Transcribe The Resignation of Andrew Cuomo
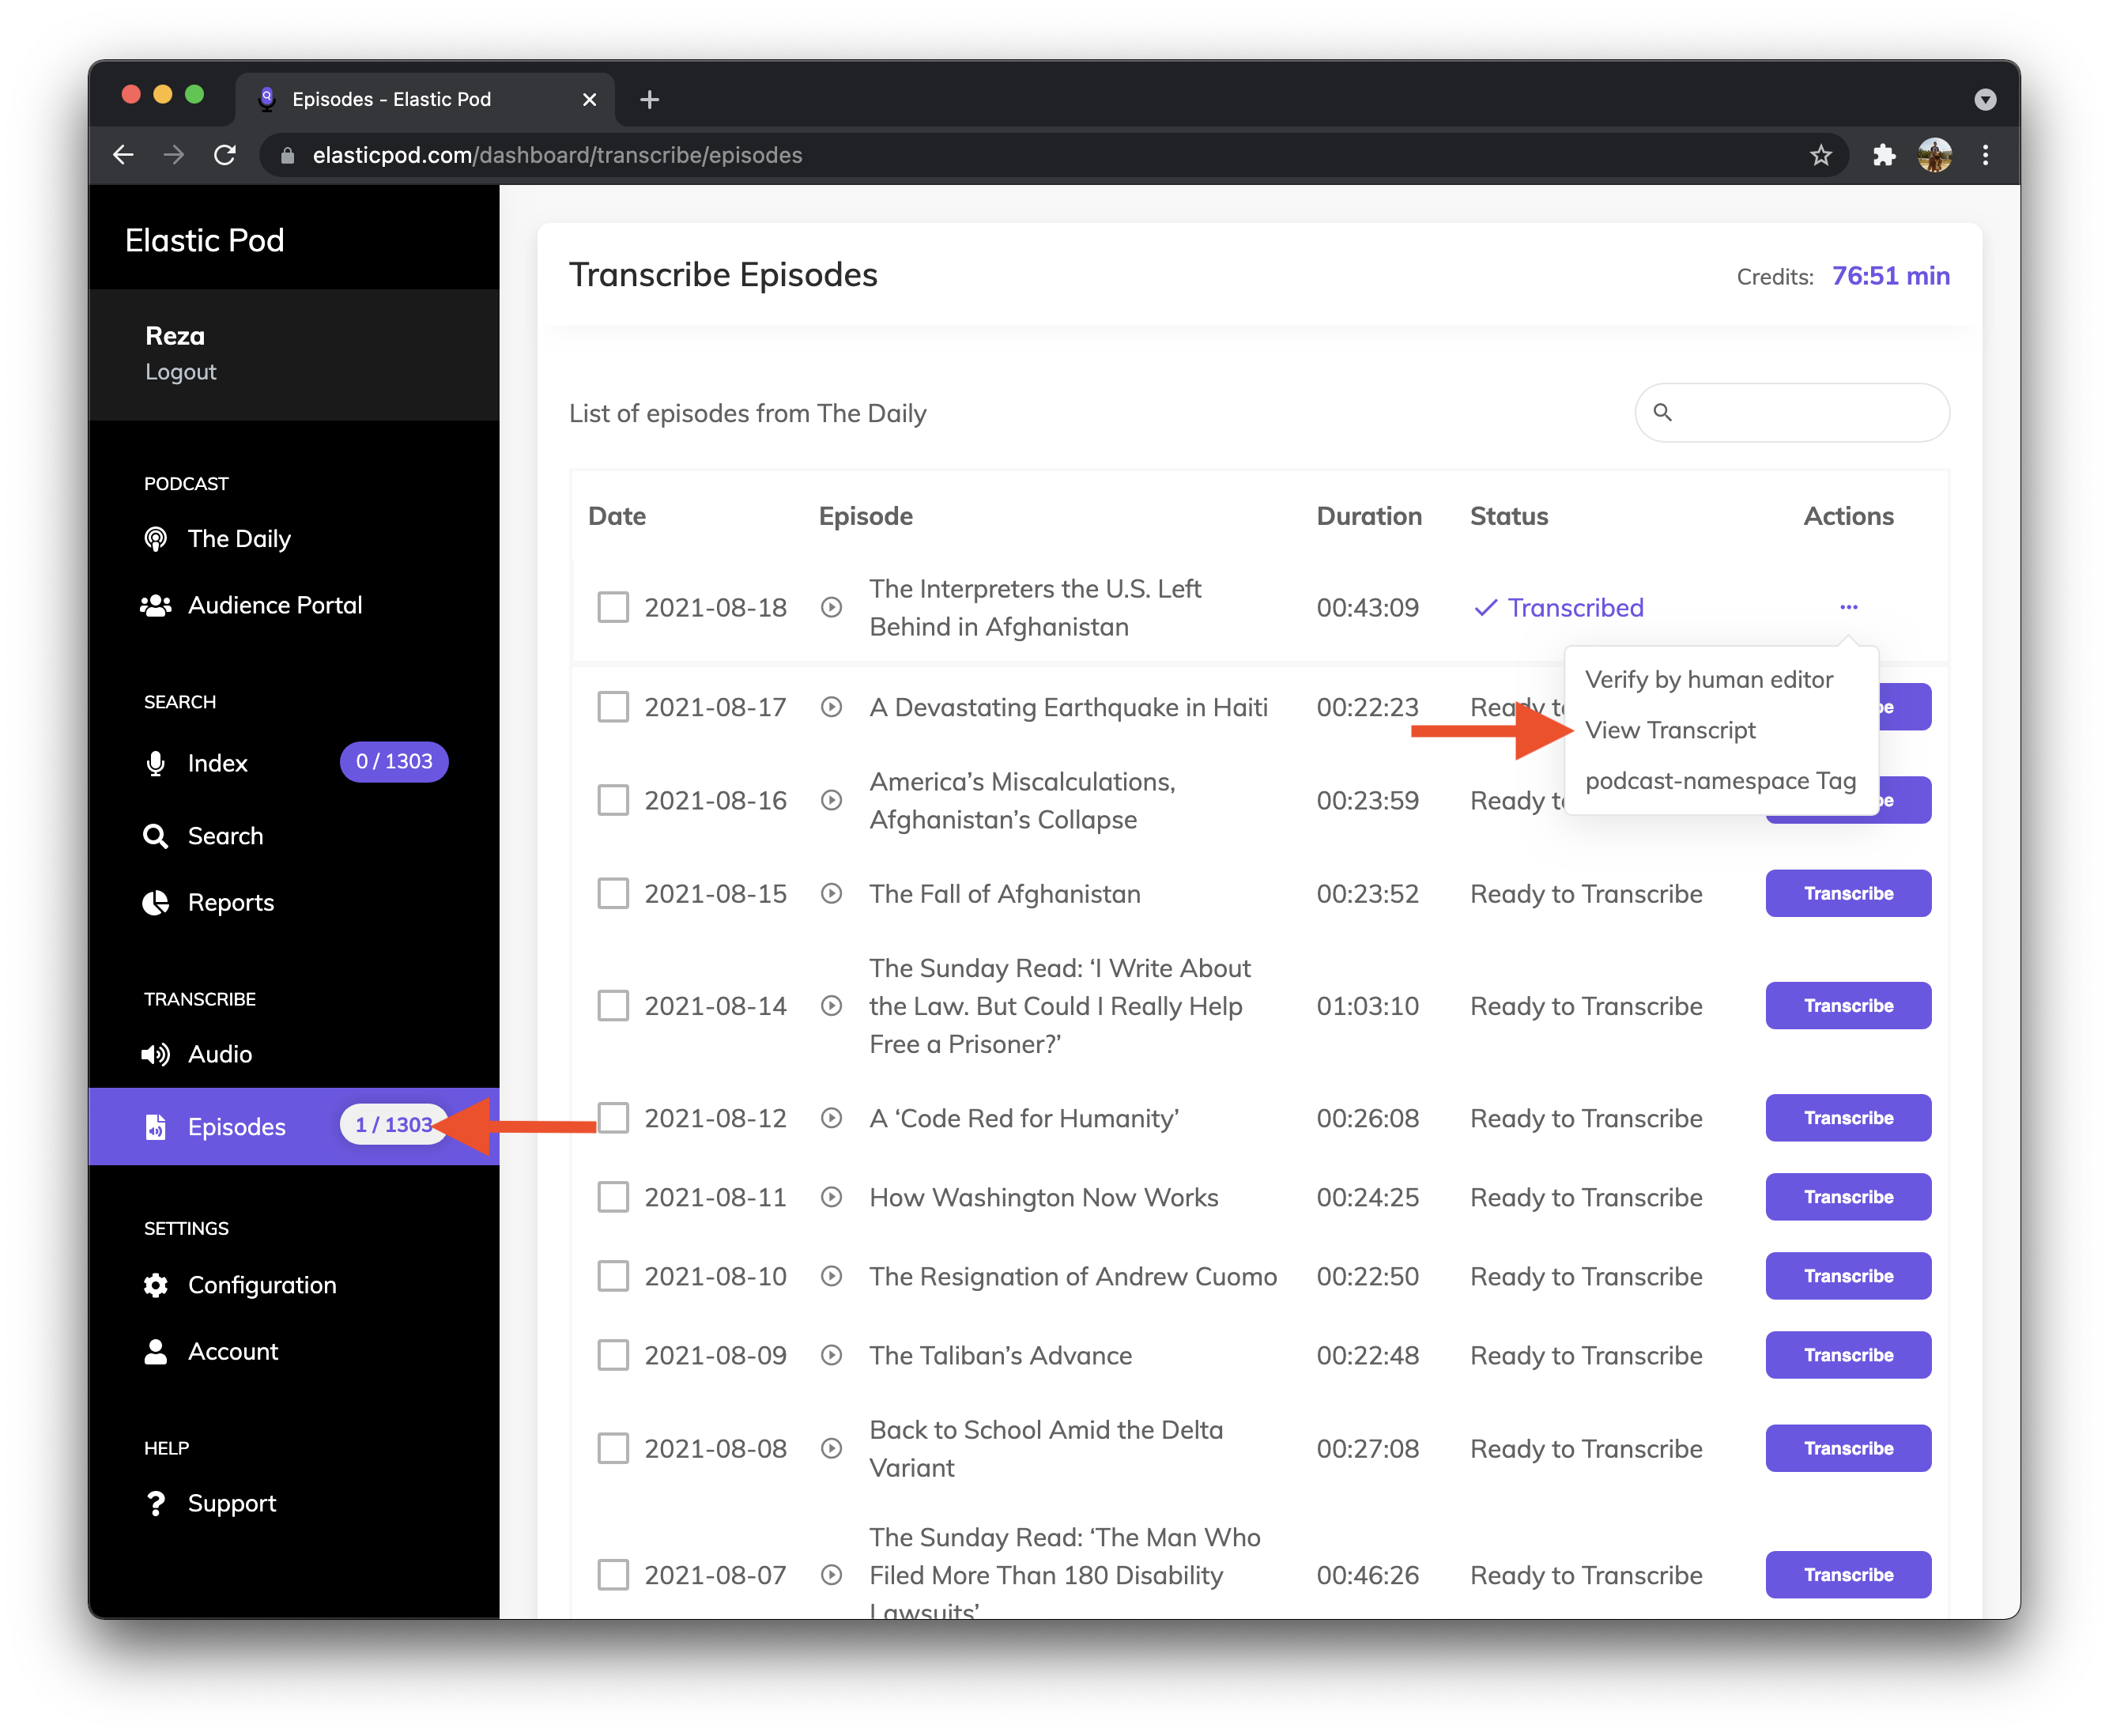The height and width of the screenshot is (1736, 2109). (x=1848, y=1276)
